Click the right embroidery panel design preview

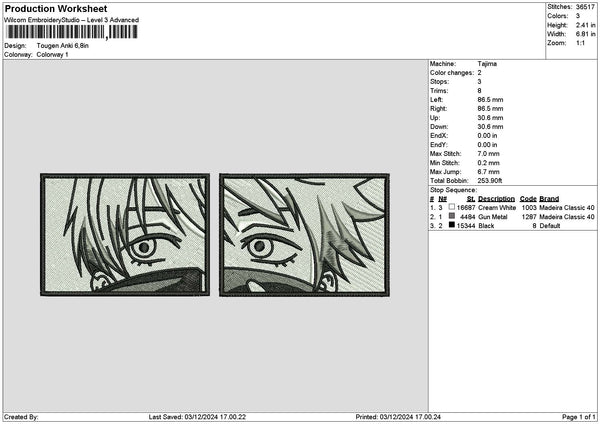coord(305,235)
